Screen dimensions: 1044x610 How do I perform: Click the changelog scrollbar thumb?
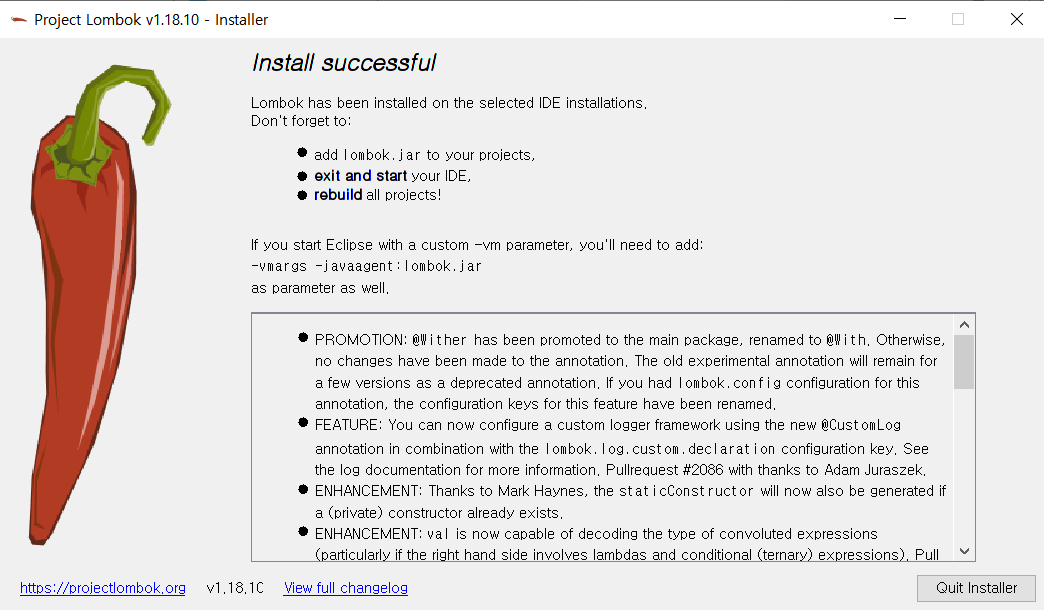(x=962, y=362)
